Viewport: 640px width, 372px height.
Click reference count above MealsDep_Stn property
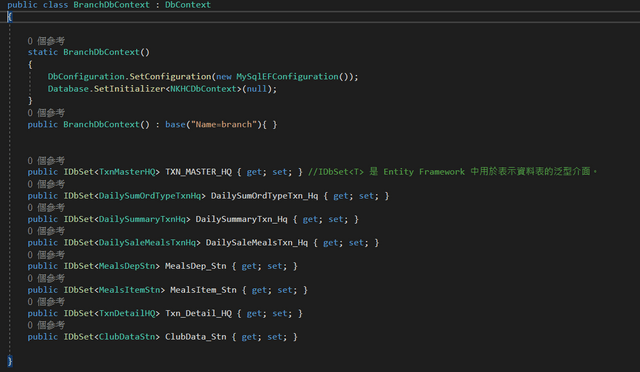pos(46,255)
